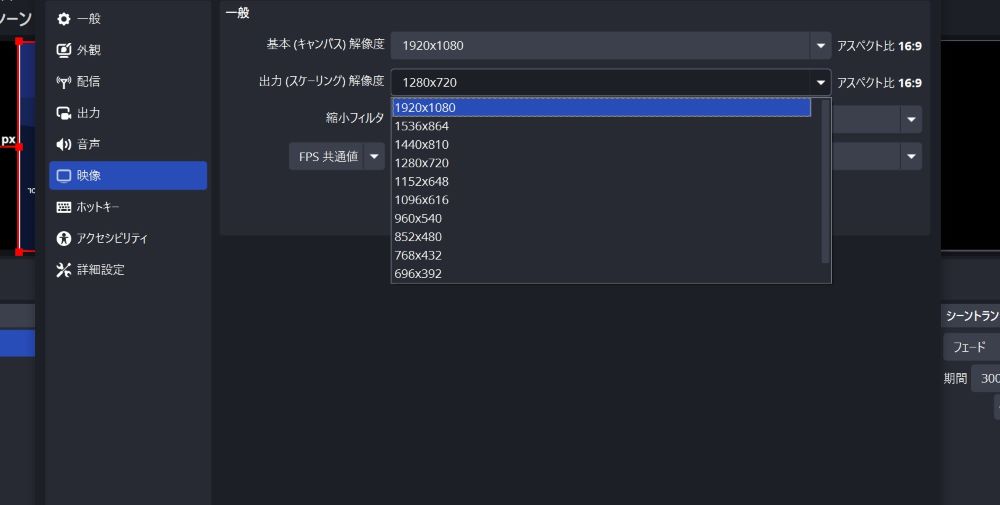Choose 696x392 from the resolution list

(x=601, y=274)
